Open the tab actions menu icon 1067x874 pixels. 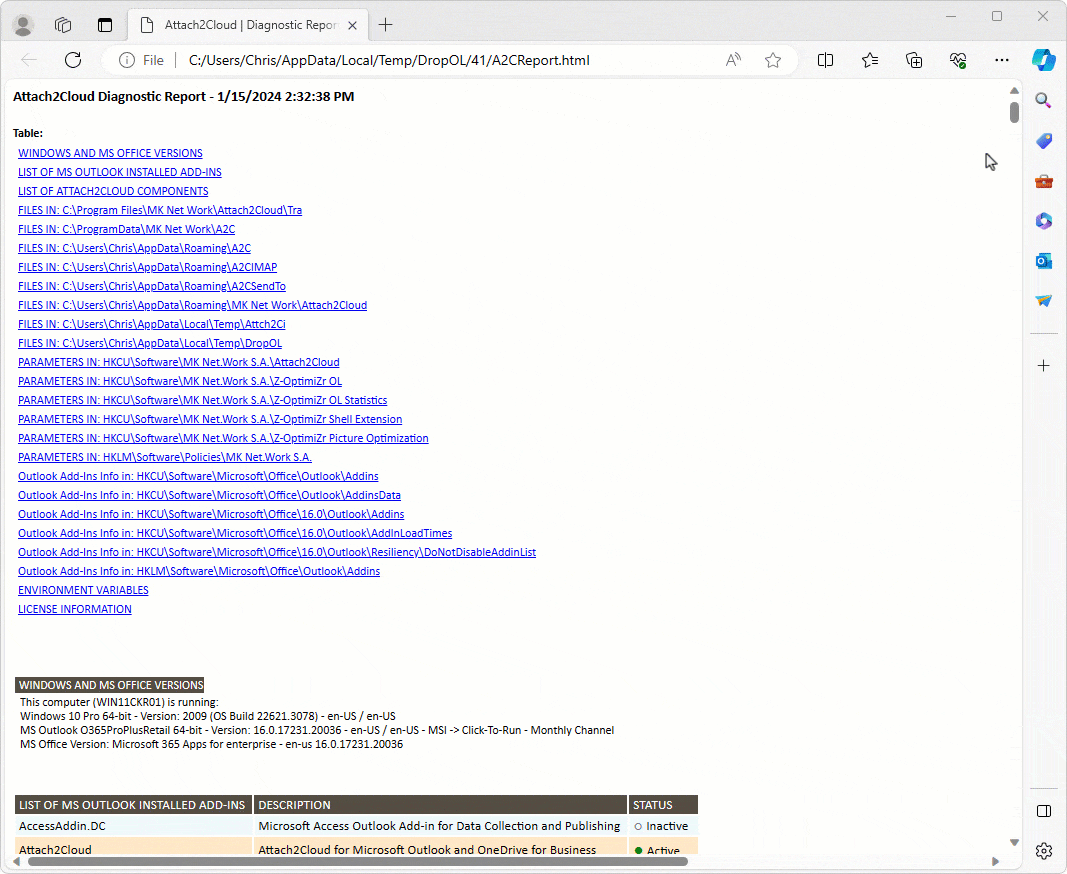[x=105, y=25]
